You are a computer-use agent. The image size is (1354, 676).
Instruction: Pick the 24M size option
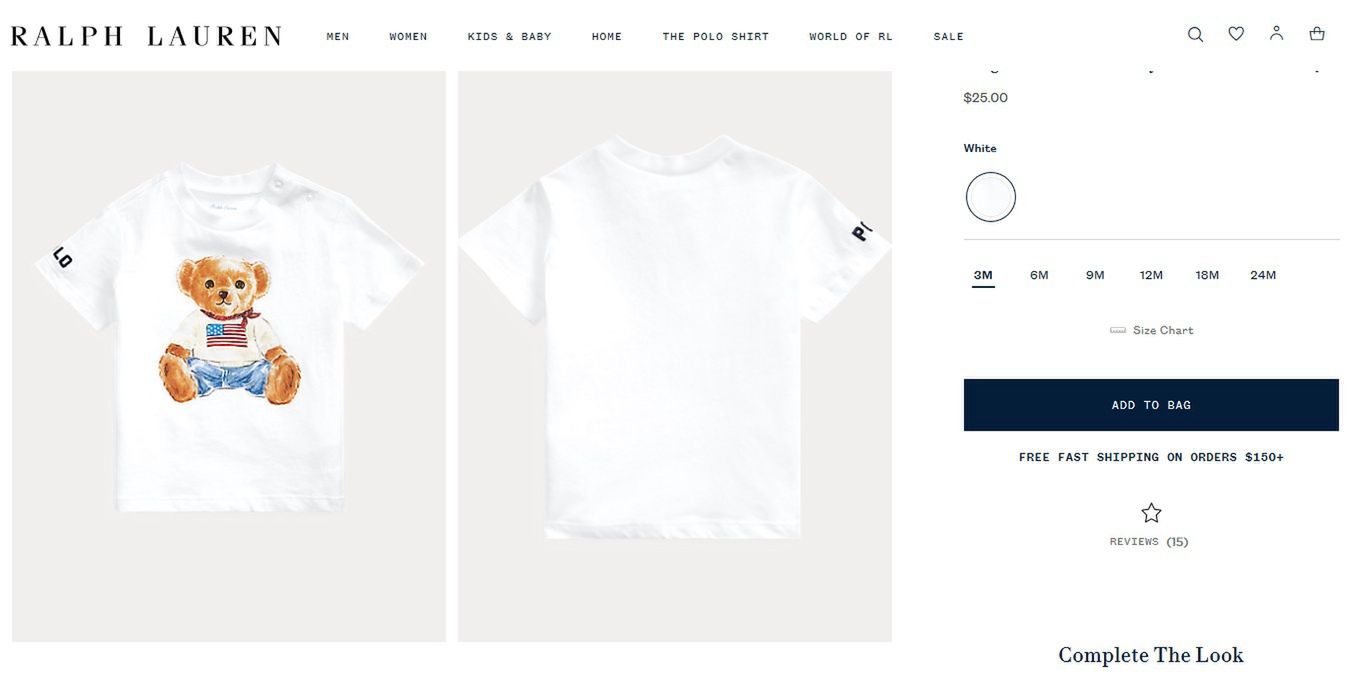click(x=1263, y=275)
